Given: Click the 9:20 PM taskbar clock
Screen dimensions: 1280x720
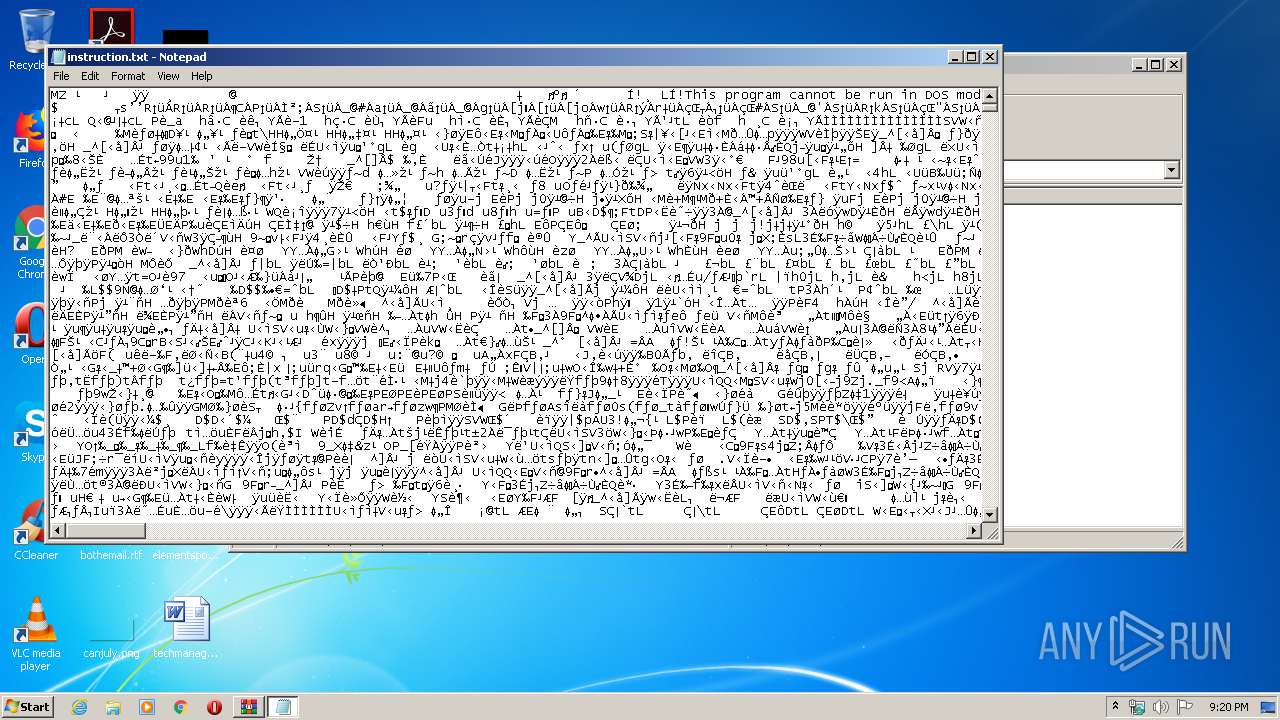Looking at the screenshot, I should click(1228, 707).
